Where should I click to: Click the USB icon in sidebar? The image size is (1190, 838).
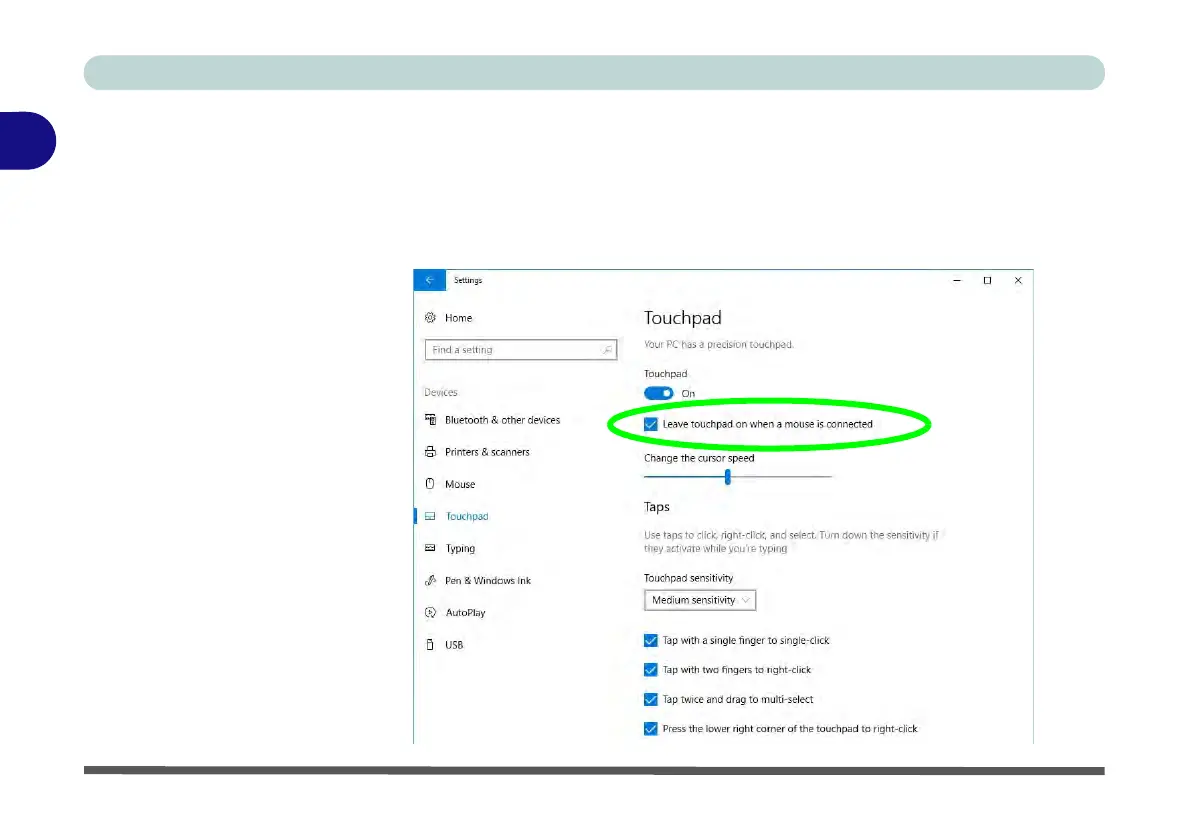click(430, 644)
